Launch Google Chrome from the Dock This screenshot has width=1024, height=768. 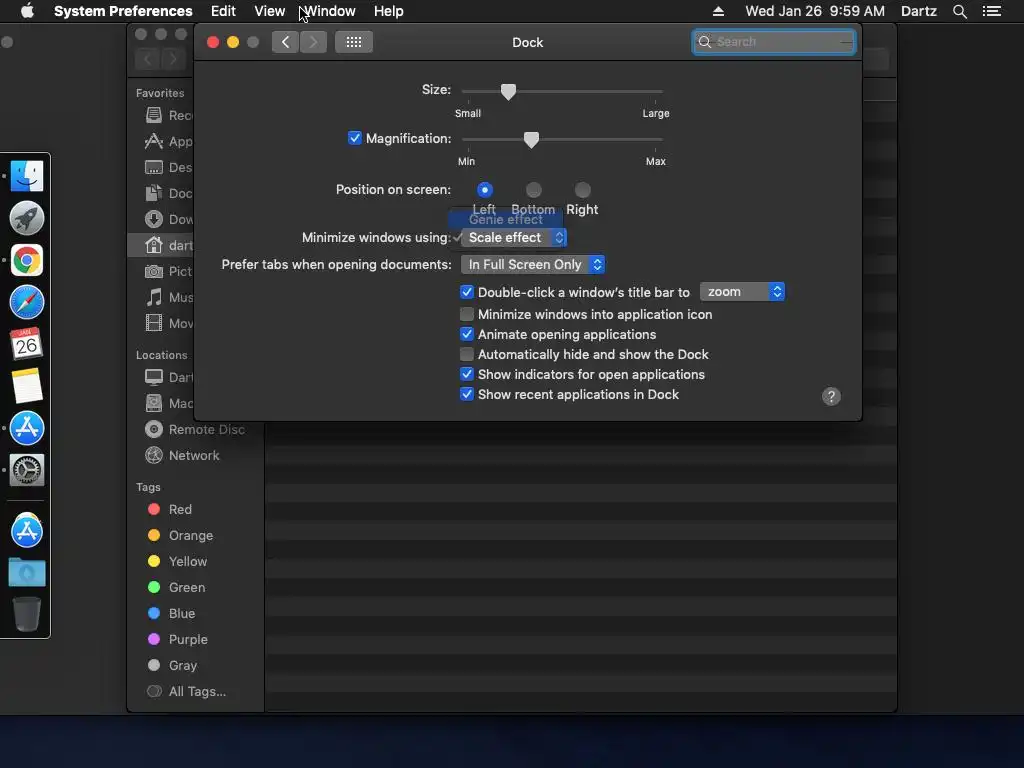[x=27, y=260]
